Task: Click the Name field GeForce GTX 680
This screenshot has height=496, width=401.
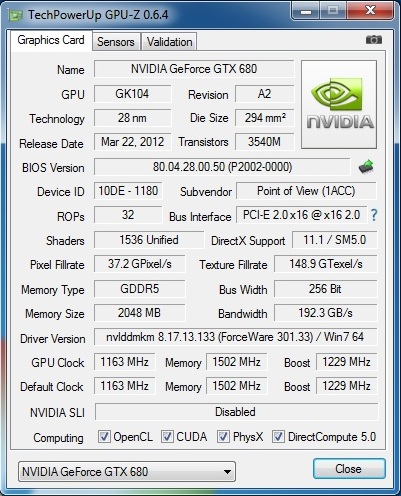Action: coord(194,69)
